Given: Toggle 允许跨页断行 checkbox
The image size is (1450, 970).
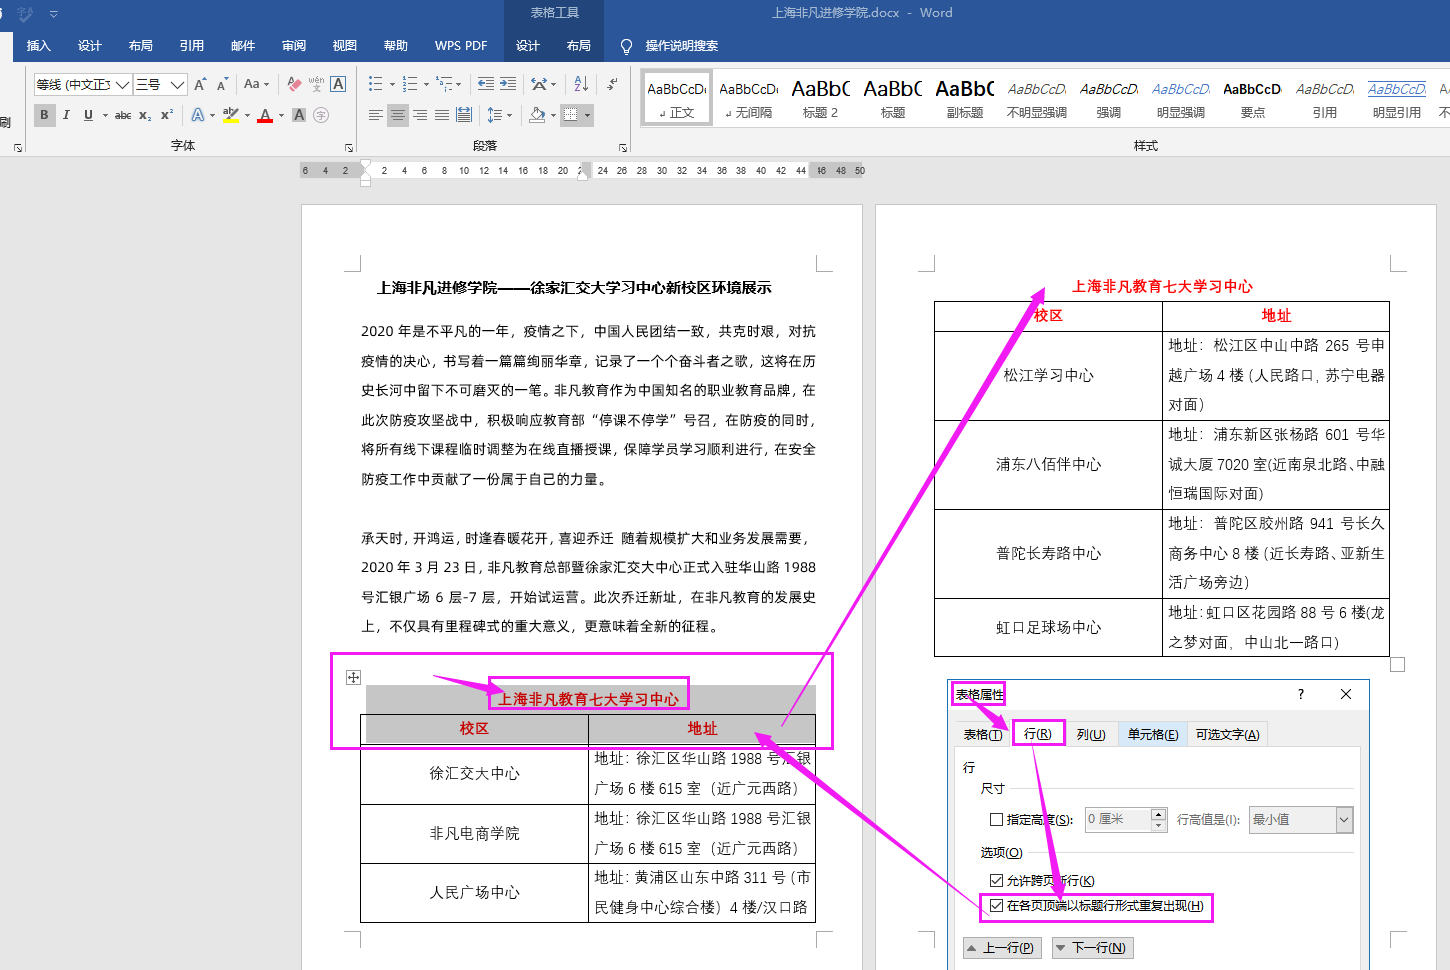Looking at the screenshot, I should click(x=996, y=880).
